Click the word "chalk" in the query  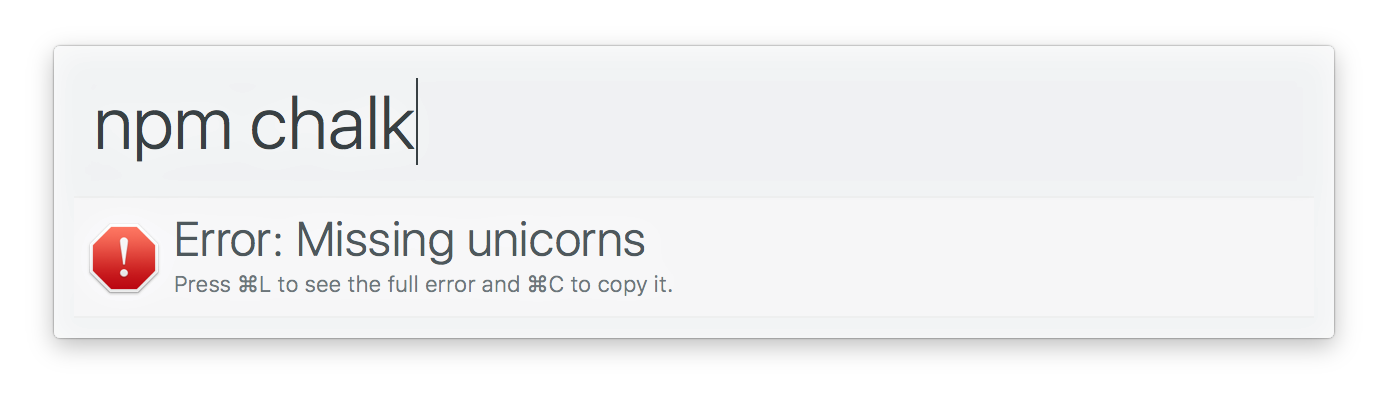pos(331,124)
